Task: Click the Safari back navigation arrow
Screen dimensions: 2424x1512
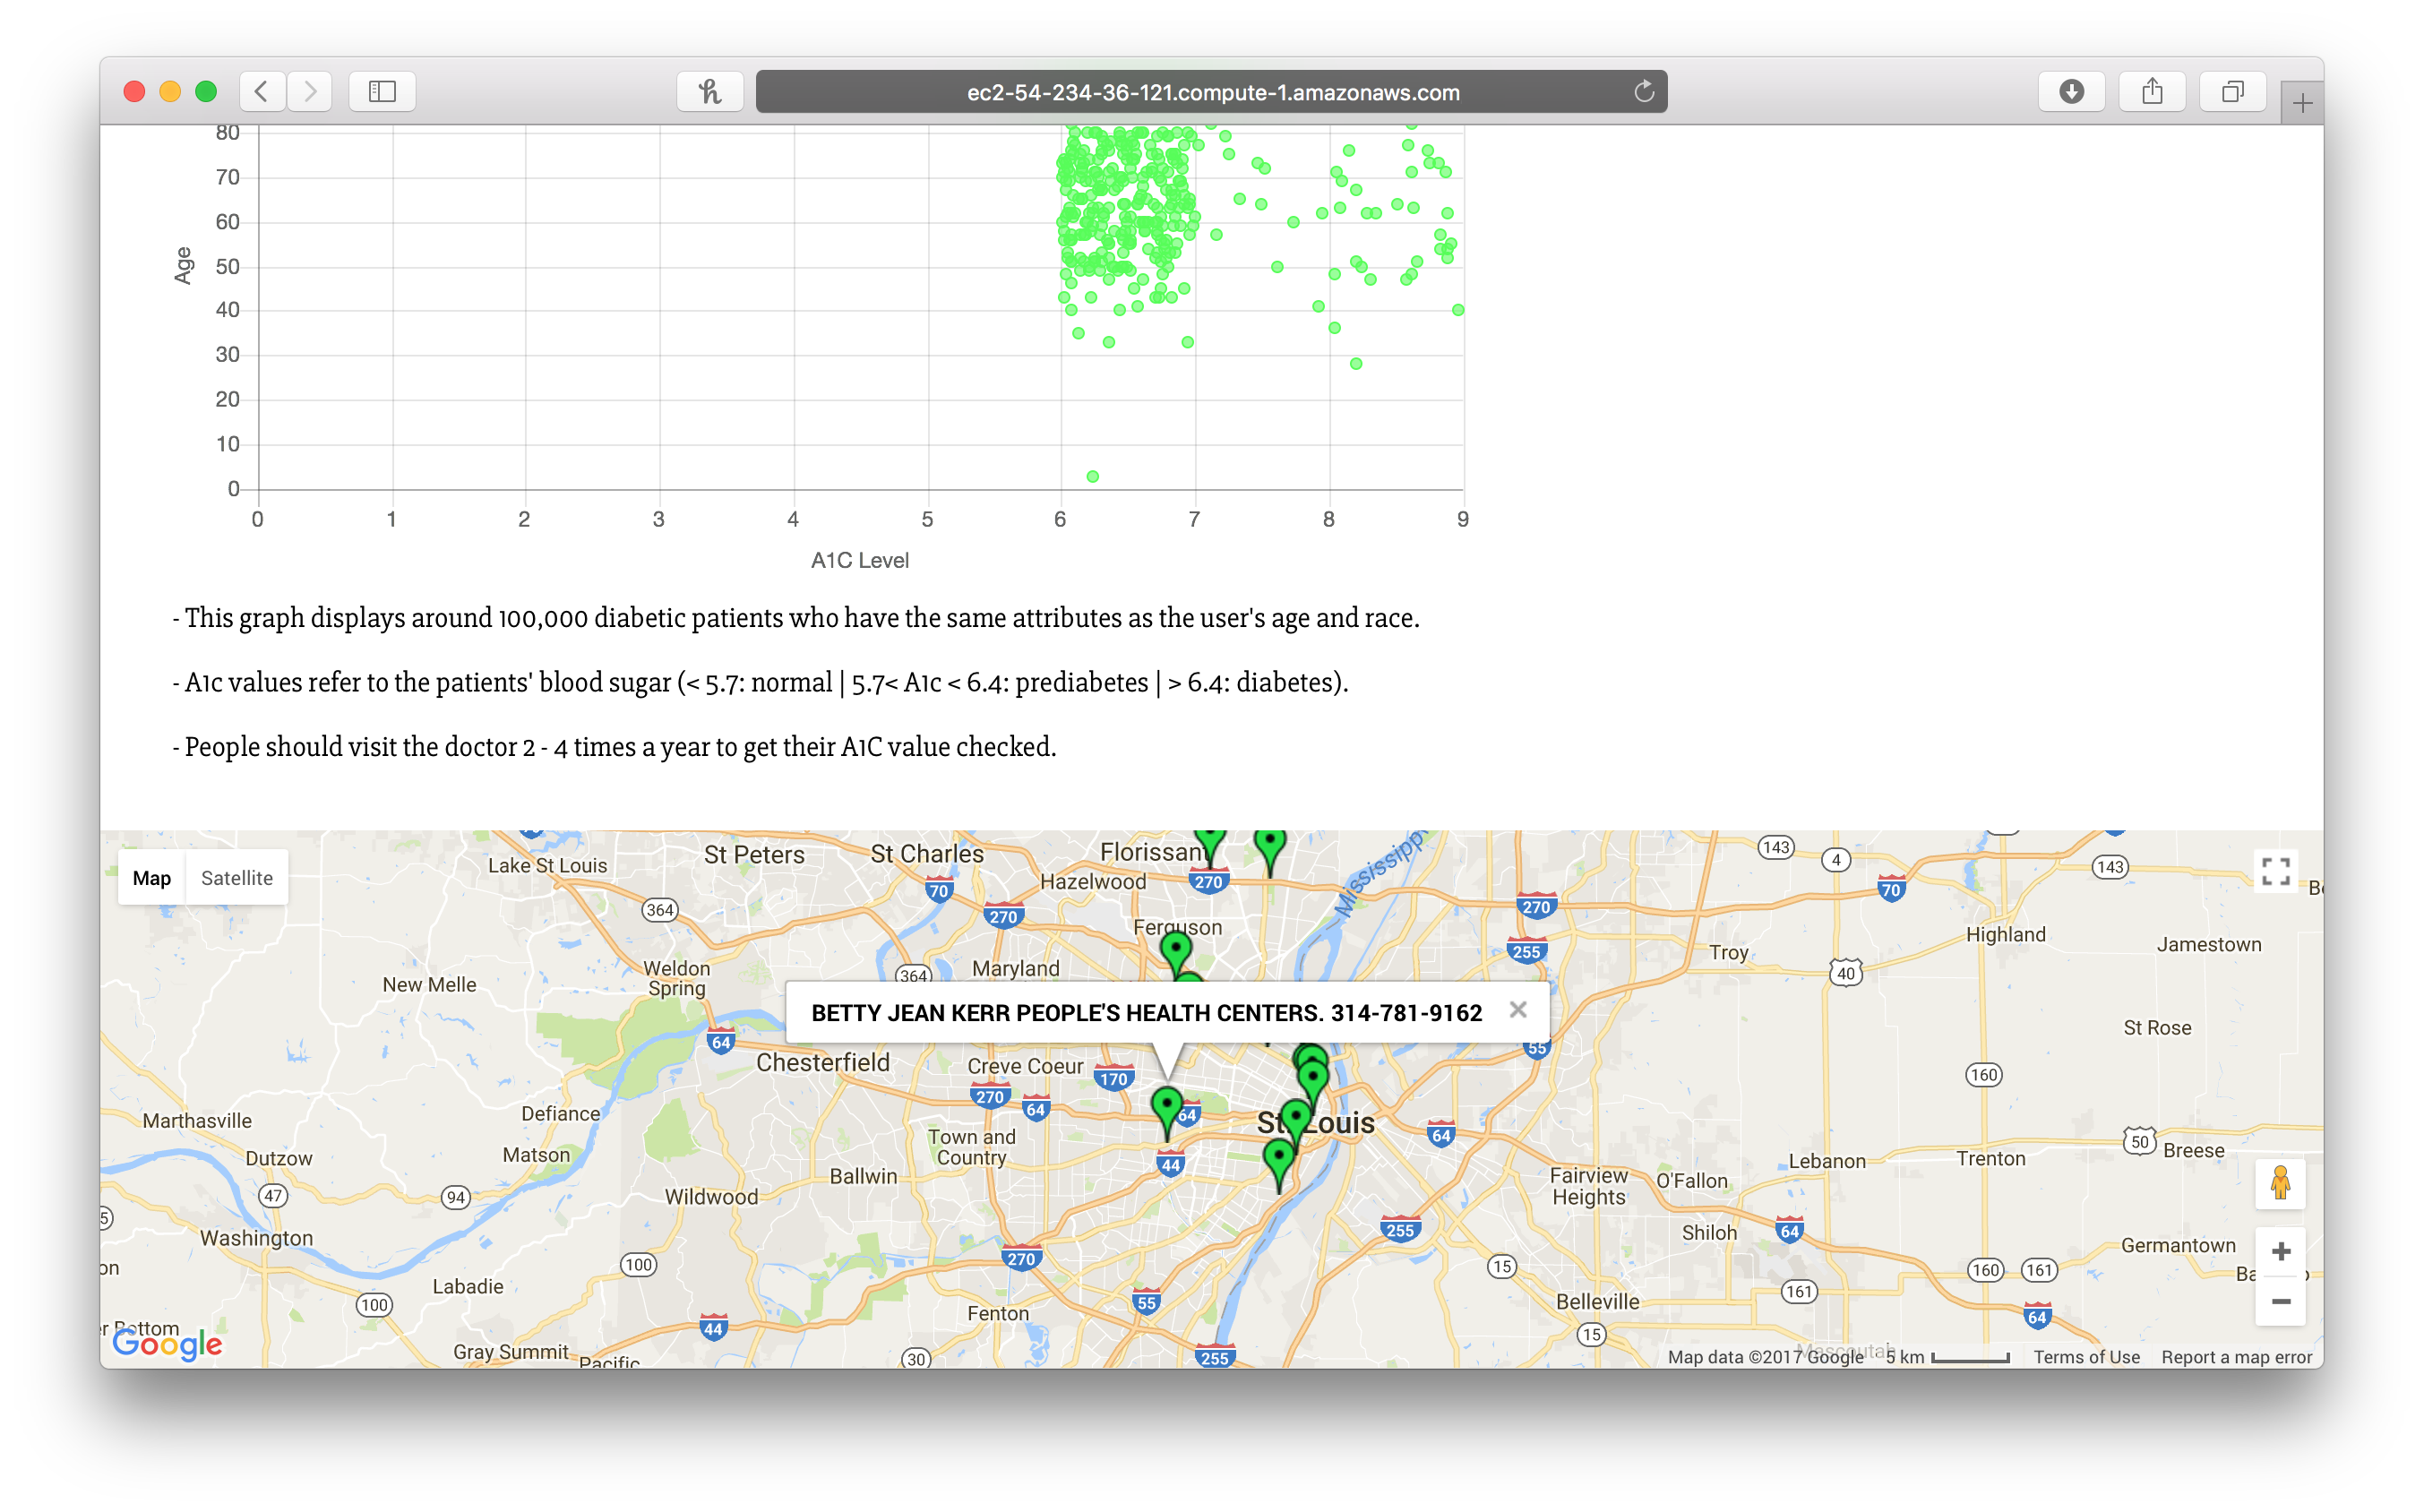Action: [x=262, y=92]
